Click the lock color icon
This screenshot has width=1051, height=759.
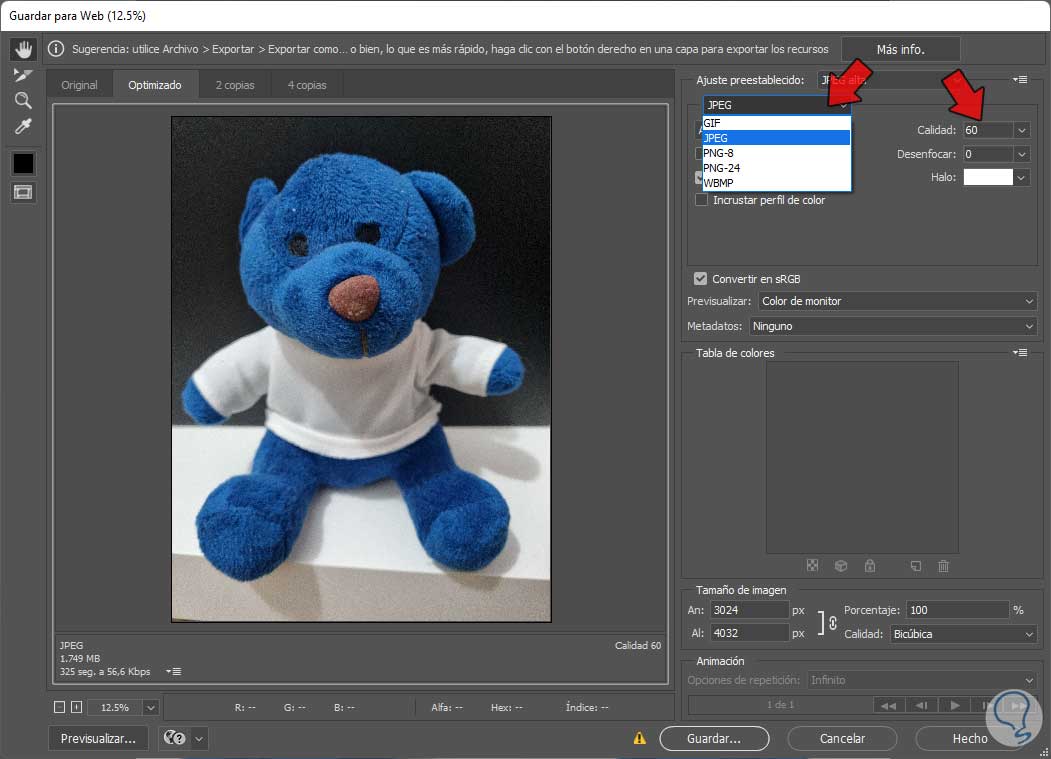click(x=870, y=565)
